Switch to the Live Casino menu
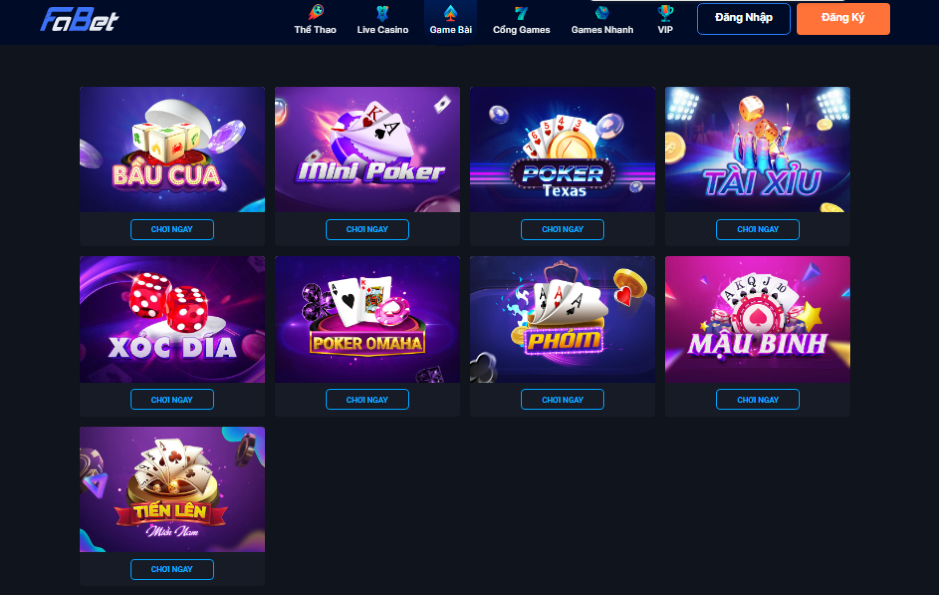Viewport: 939px width, 595px height. pos(383,29)
